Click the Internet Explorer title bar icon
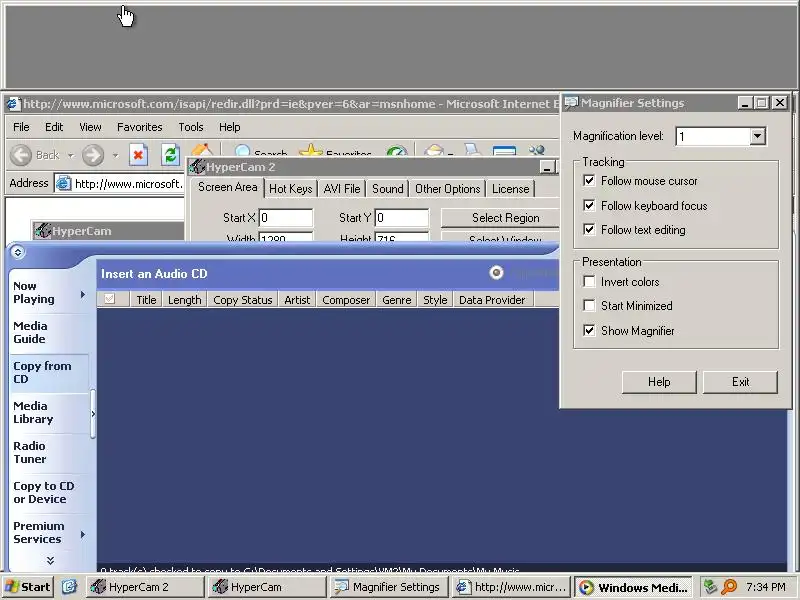This screenshot has height=600, width=800. [x=13, y=104]
